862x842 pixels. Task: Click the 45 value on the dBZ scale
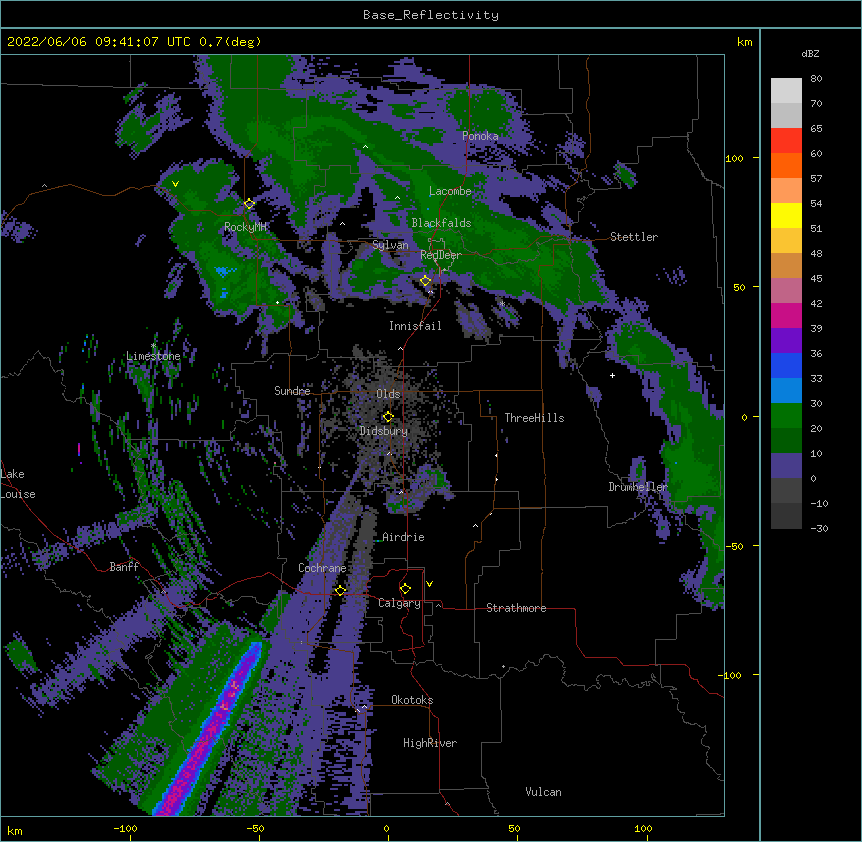point(816,278)
